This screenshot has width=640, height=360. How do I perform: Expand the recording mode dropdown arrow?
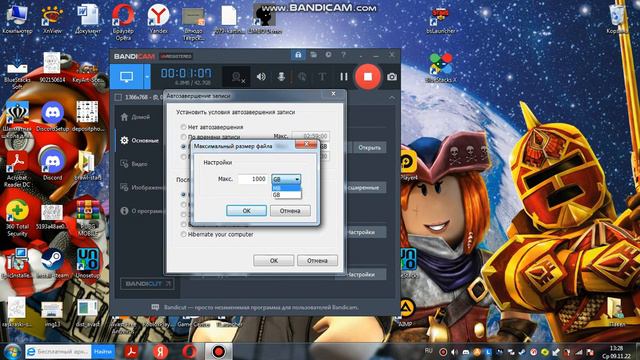pyautogui.click(x=147, y=76)
